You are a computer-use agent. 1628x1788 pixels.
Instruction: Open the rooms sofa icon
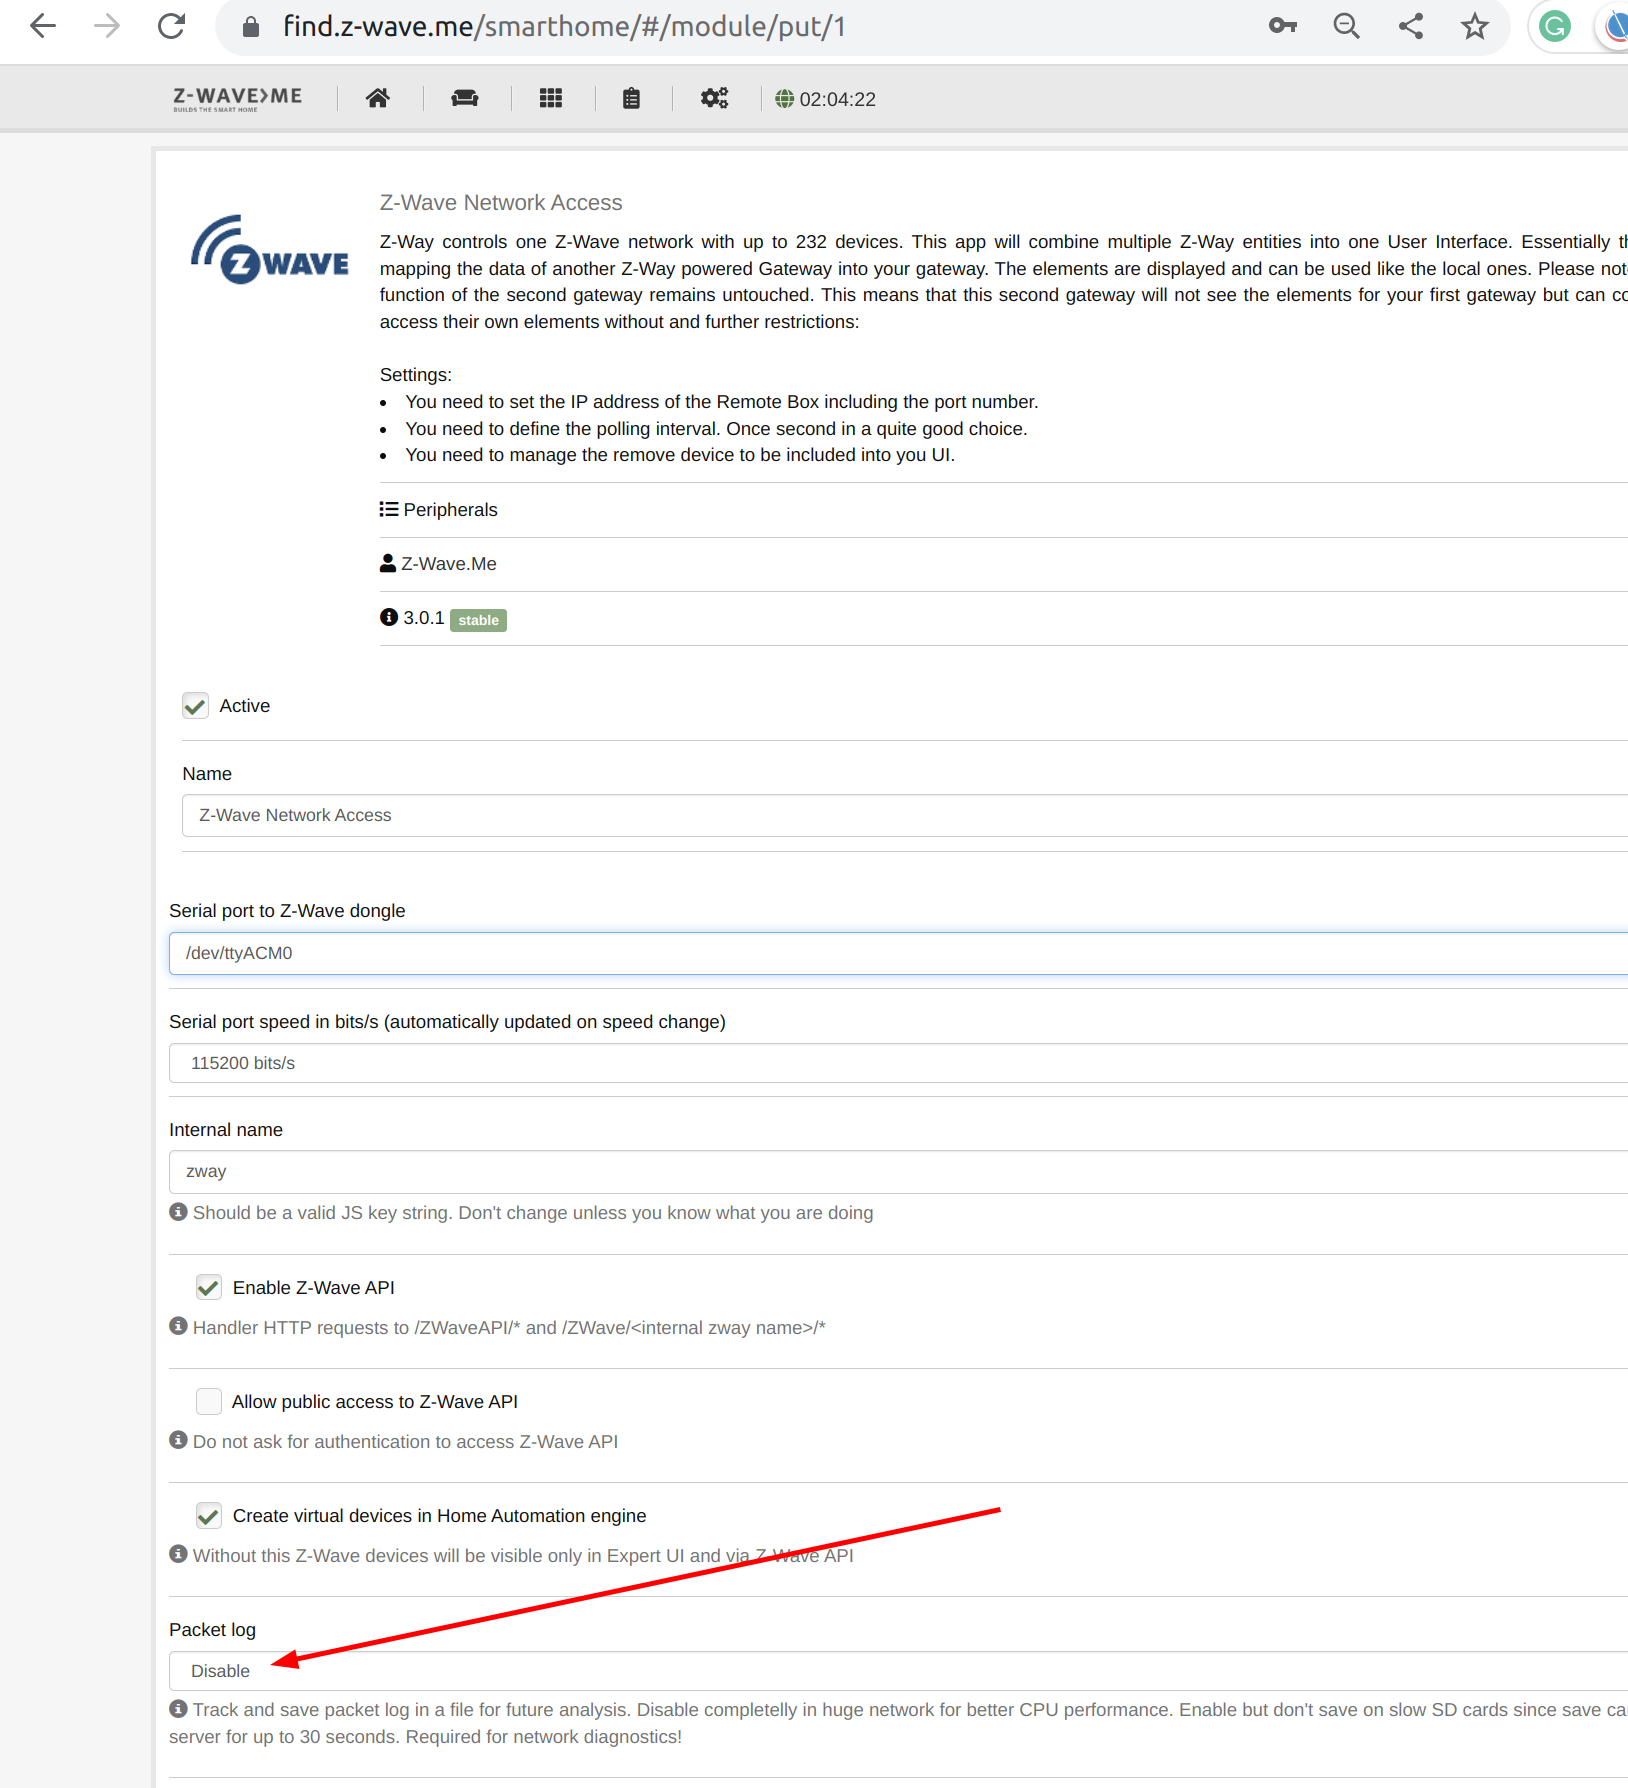coord(465,98)
